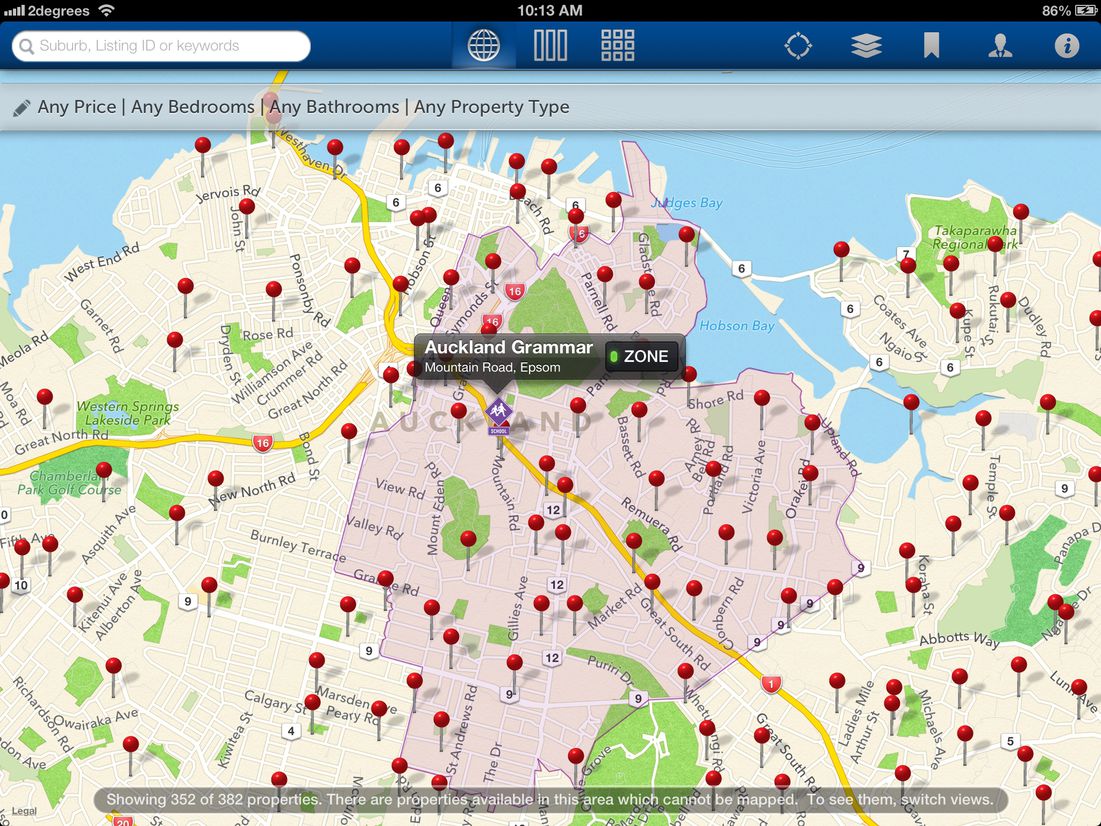The image size is (1101, 826).
Task: Toggle the Auckland Grammar ZONE switch
Action: pyautogui.click(x=643, y=357)
